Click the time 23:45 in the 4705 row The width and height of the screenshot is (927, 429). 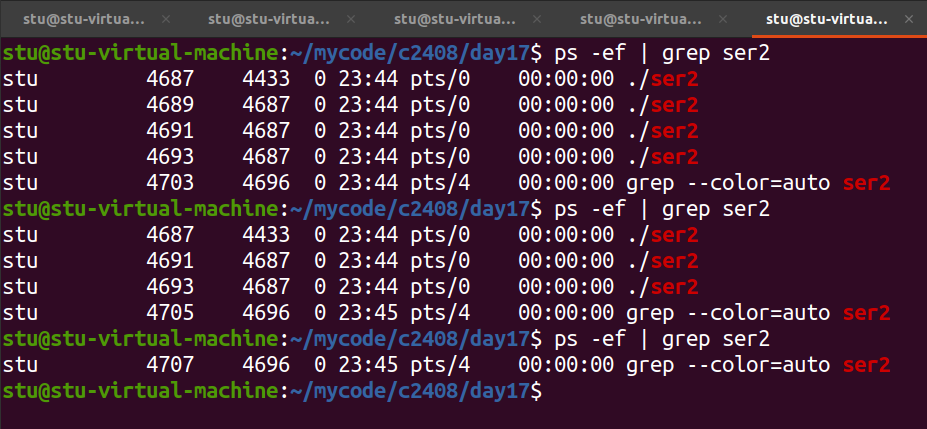(x=368, y=313)
